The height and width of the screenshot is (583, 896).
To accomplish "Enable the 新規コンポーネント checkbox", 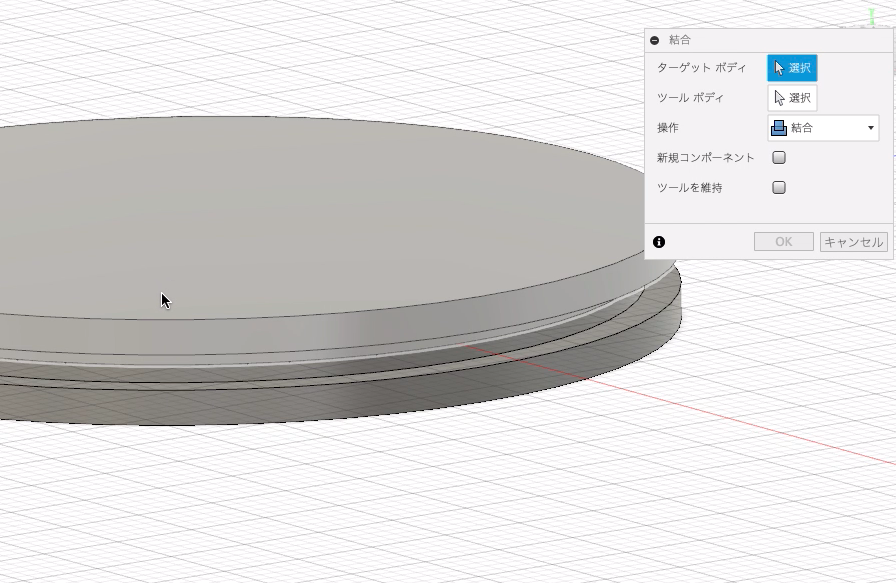I will point(779,157).
